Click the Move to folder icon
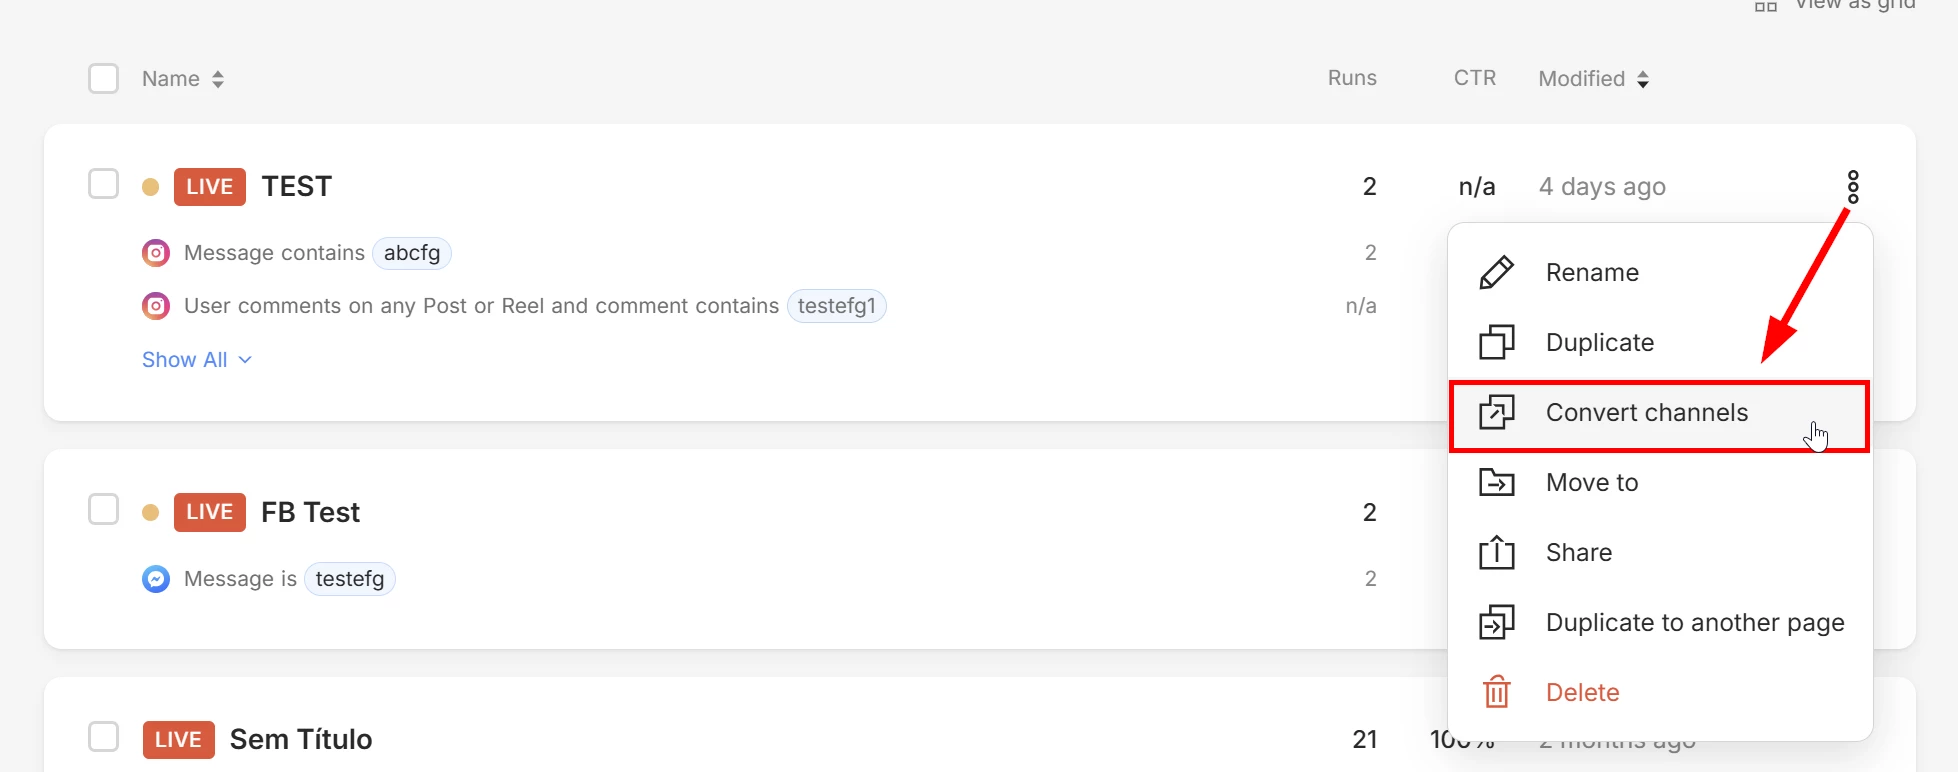Viewport: 1958px width, 772px height. pos(1496,482)
